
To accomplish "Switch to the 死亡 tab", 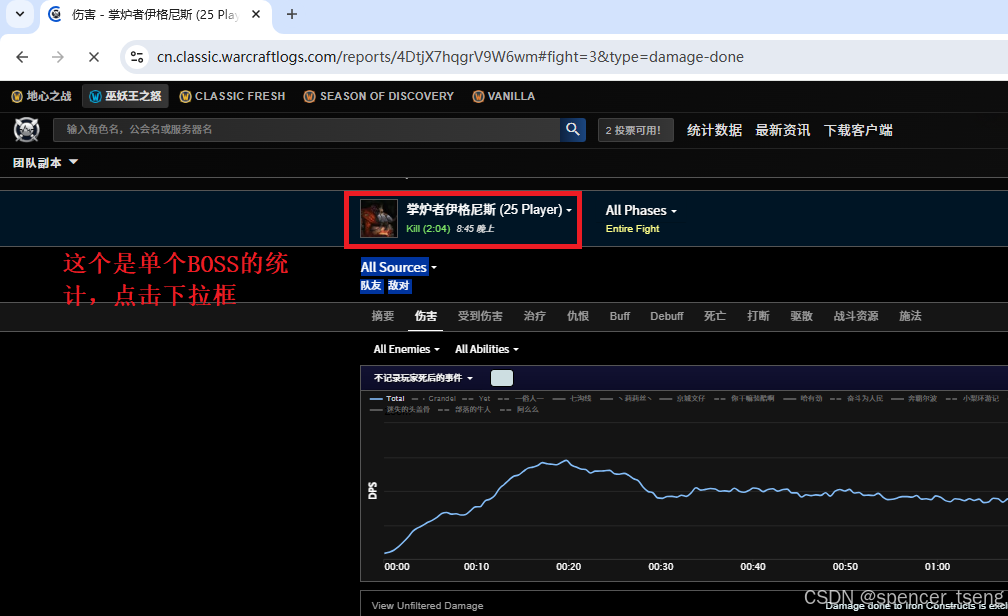I will pyautogui.click(x=715, y=316).
